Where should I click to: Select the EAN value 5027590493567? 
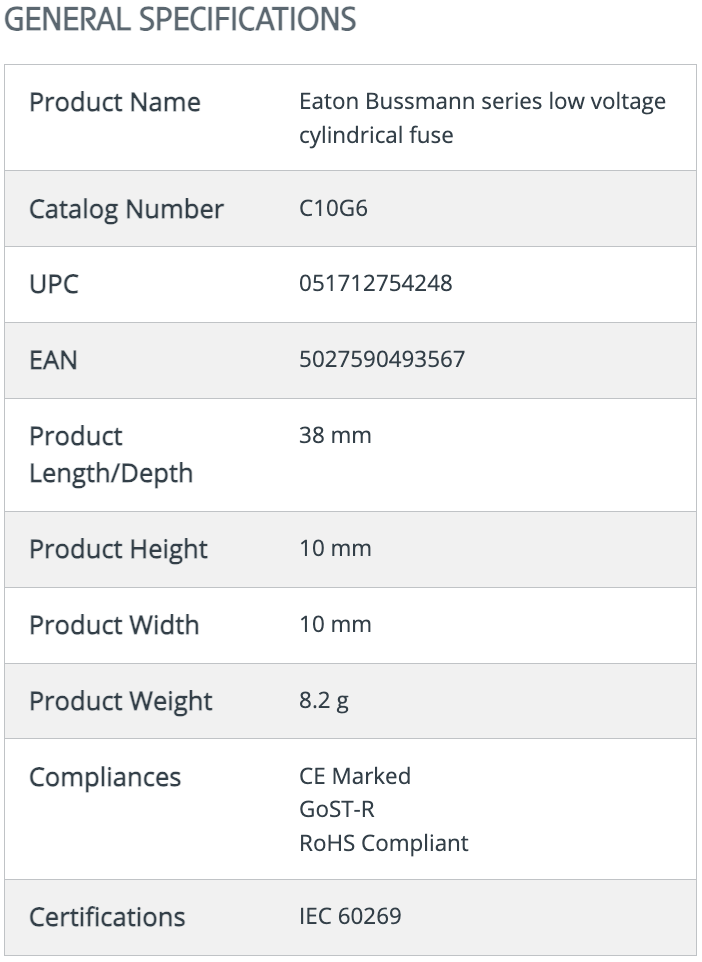point(382,359)
